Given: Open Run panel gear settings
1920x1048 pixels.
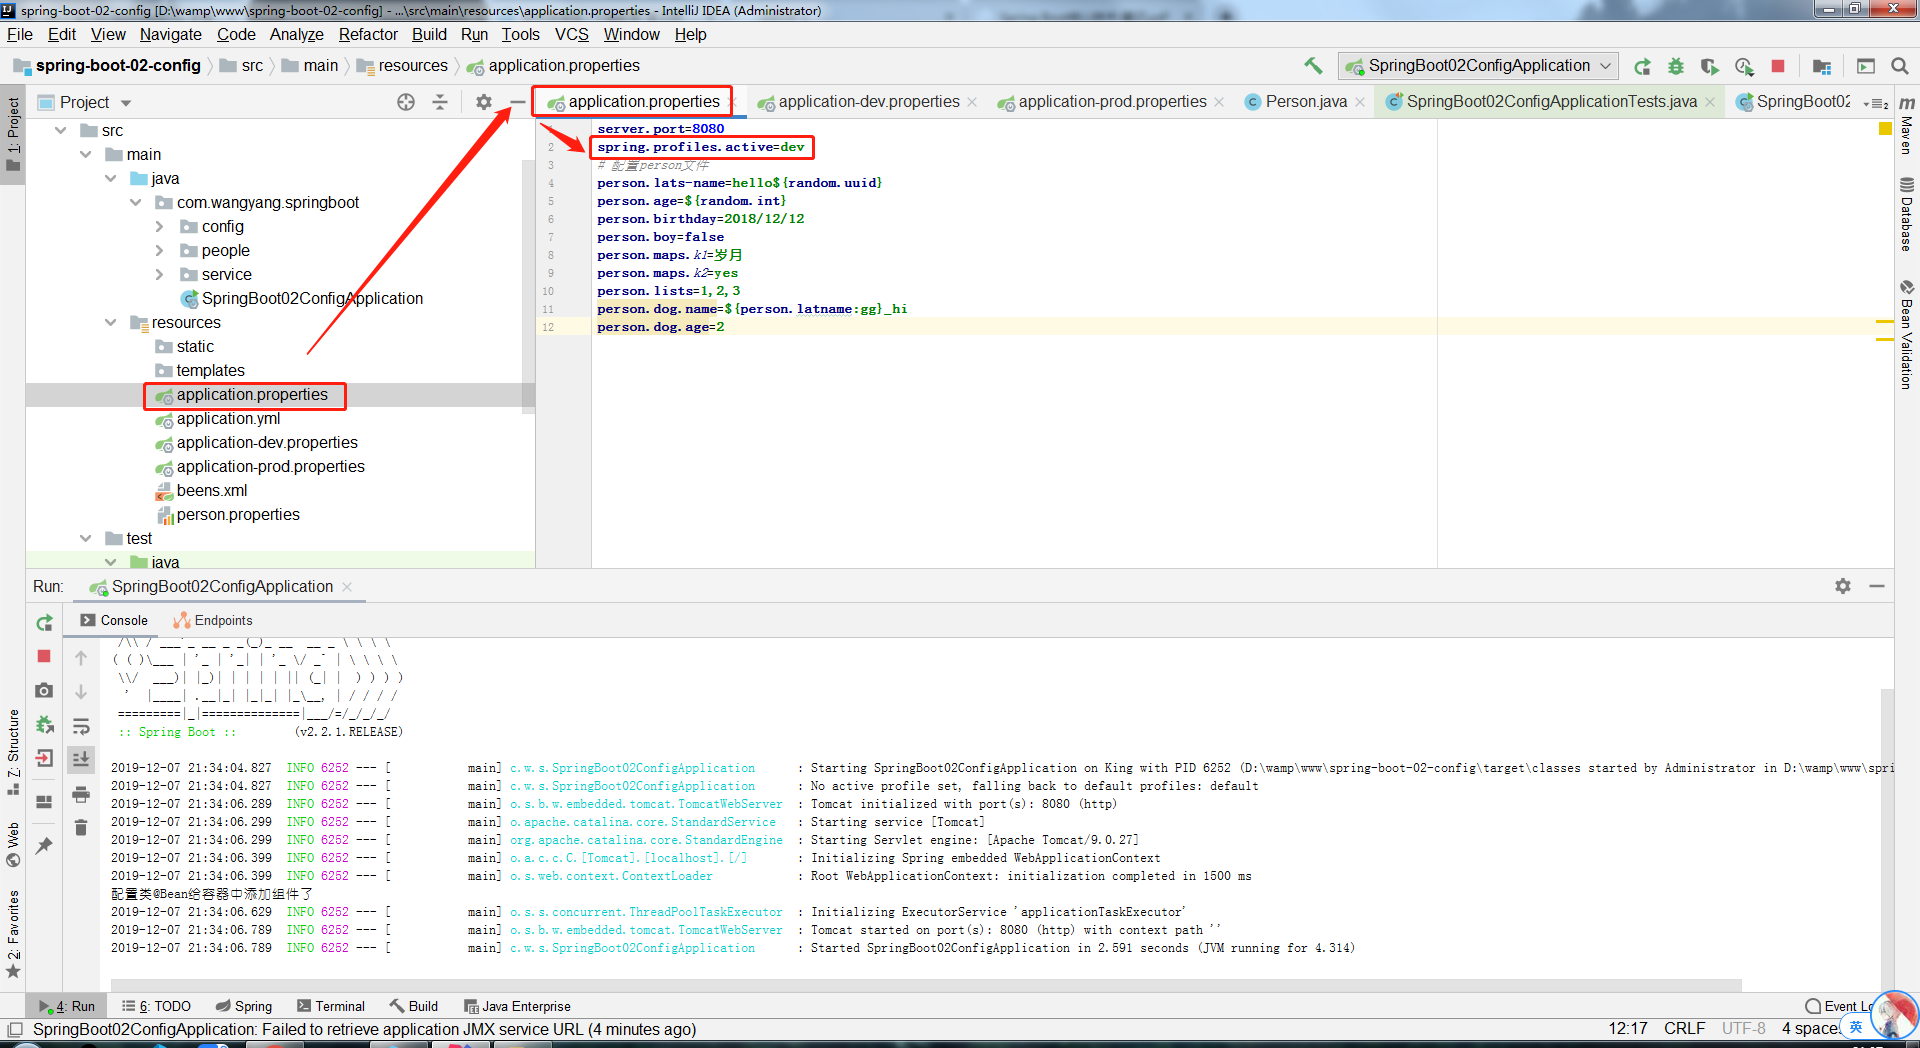Looking at the screenshot, I should [1843, 586].
